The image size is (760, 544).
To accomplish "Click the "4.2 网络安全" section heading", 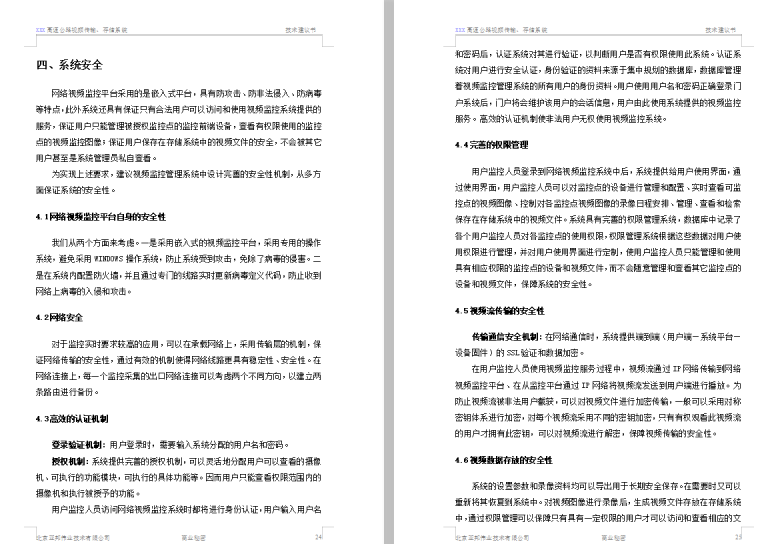I will [x=59, y=317].
